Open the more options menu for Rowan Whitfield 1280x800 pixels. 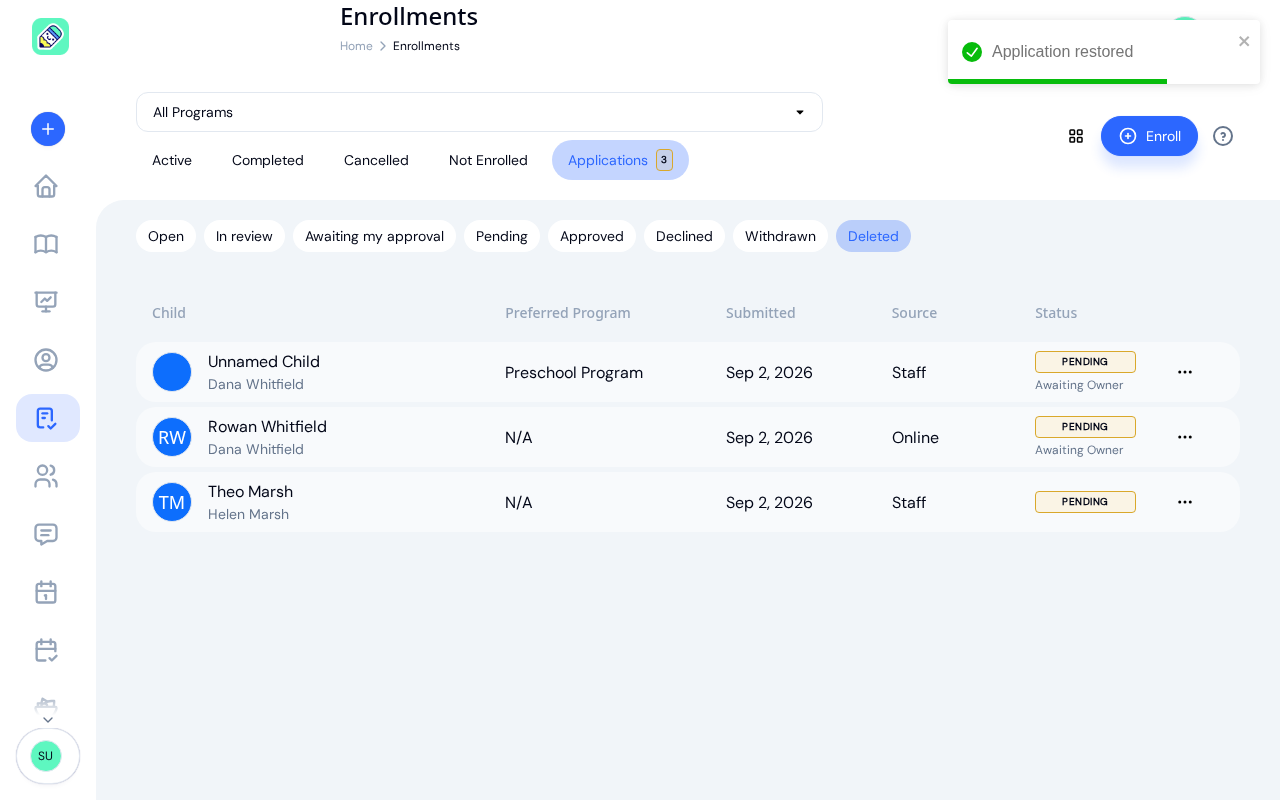(x=1185, y=437)
